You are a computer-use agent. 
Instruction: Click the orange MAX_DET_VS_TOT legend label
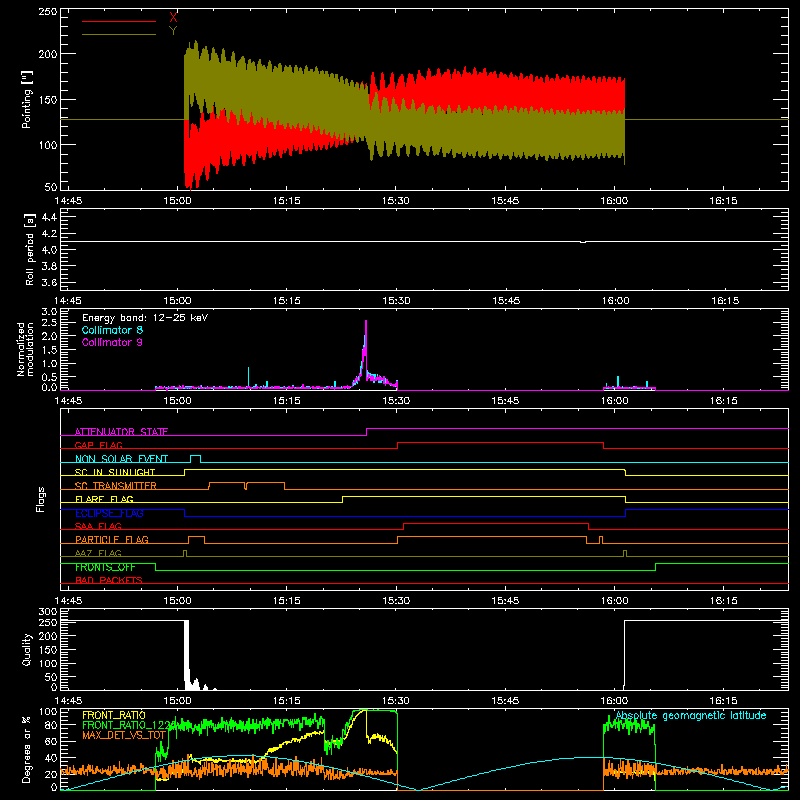[124, 735]
